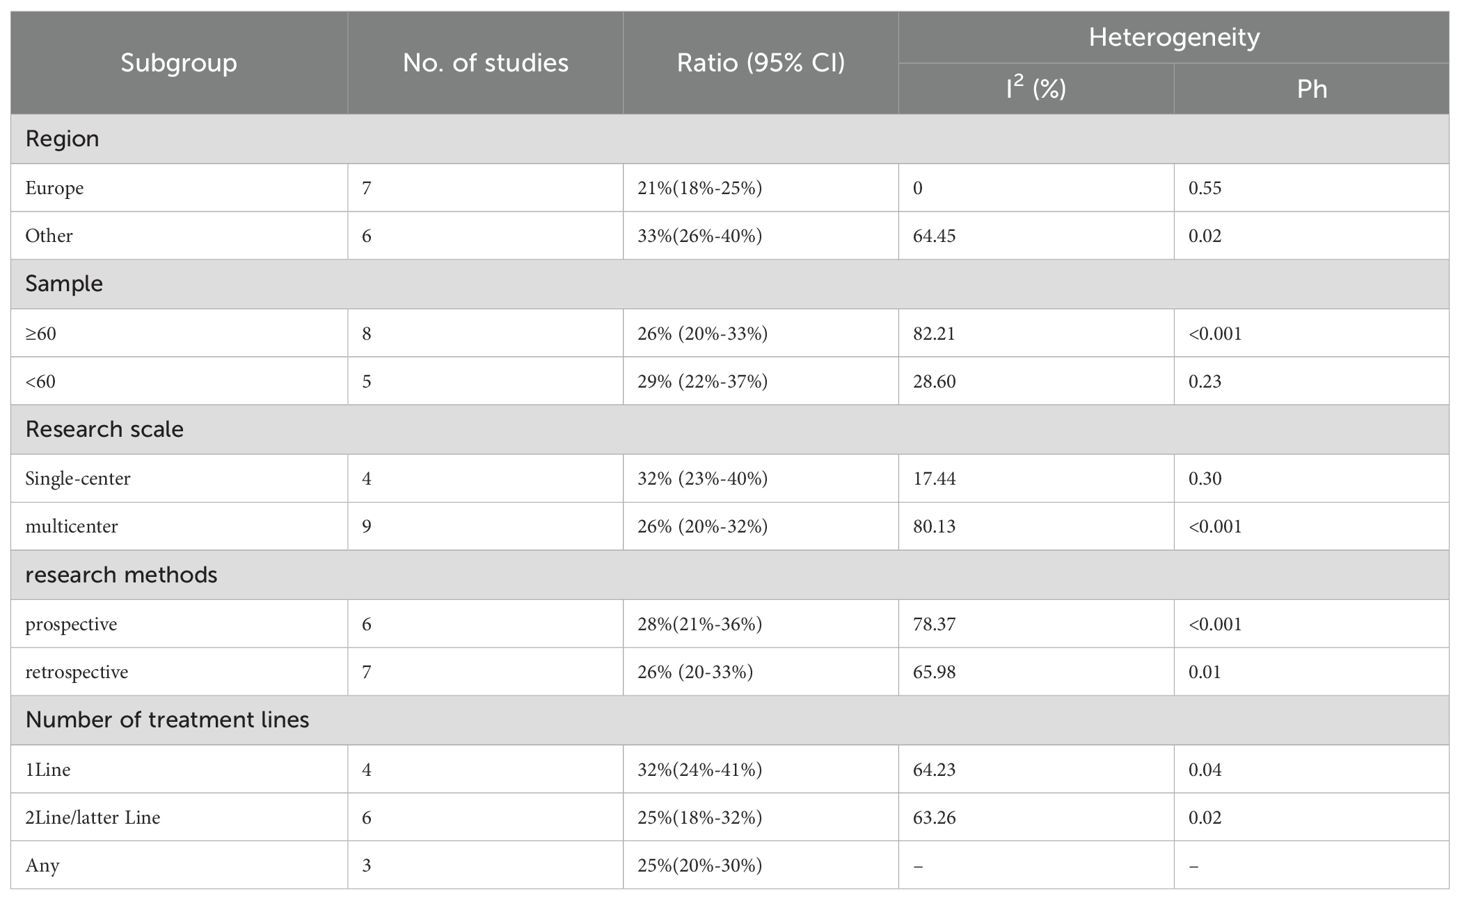The width and height of the screenshot is (1460, 900).
Task: Select the Heterogeneity header cell
Action: click(1174, 38)
